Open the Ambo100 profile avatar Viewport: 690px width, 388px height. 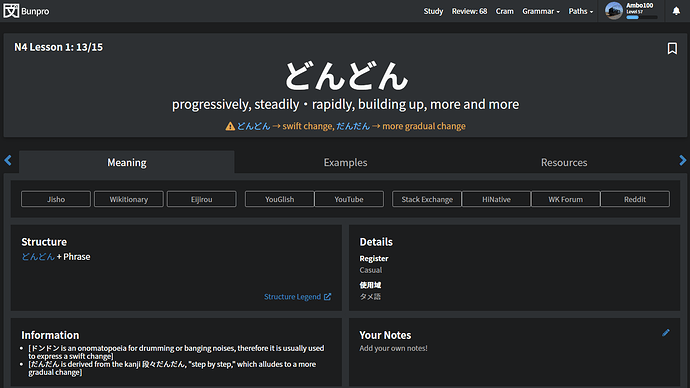613,11
